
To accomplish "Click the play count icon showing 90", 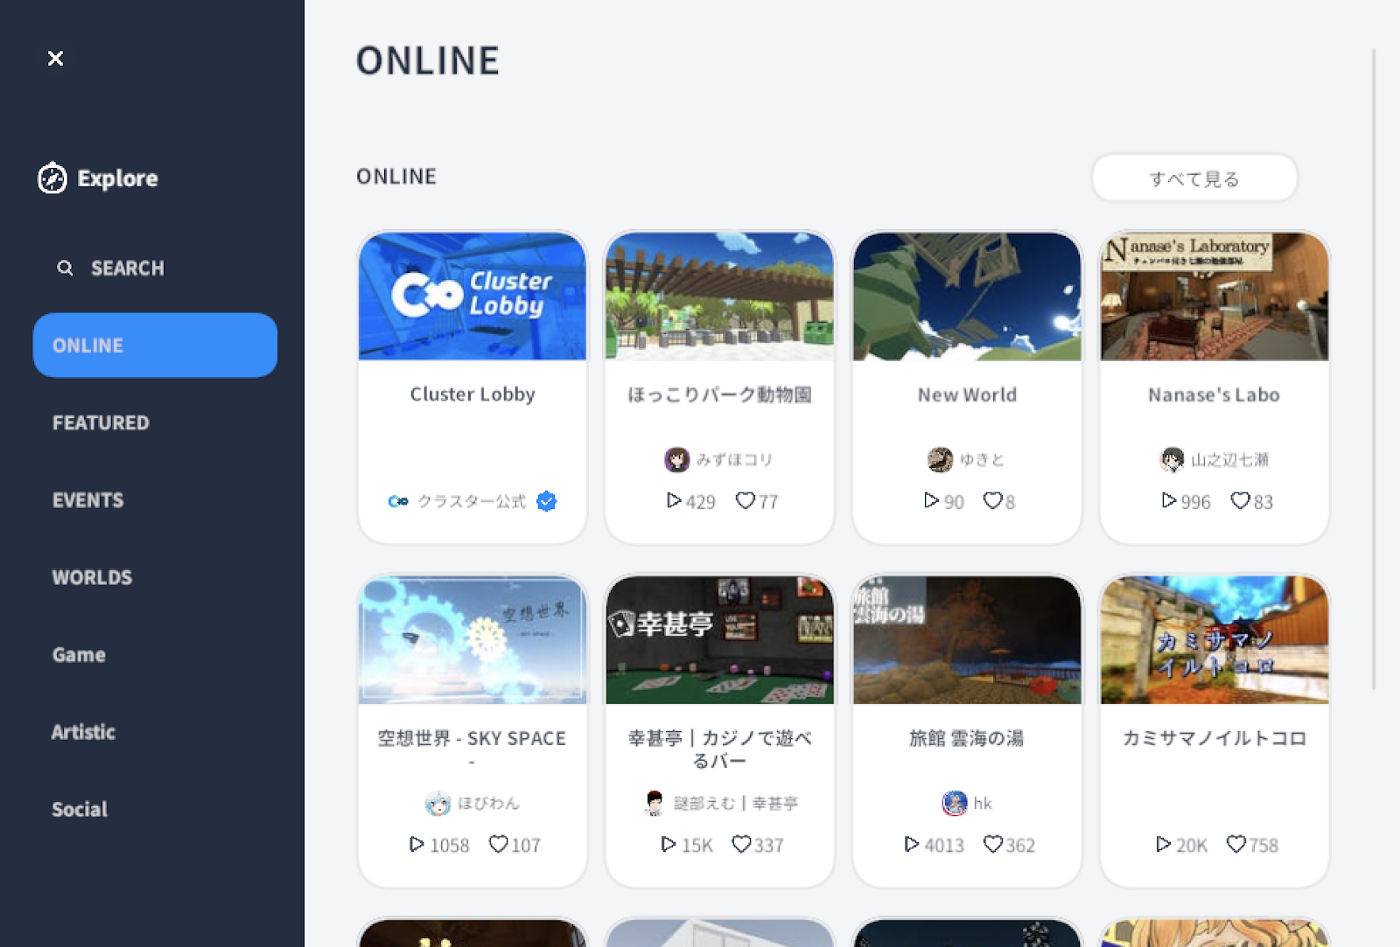I will [931, 500].
